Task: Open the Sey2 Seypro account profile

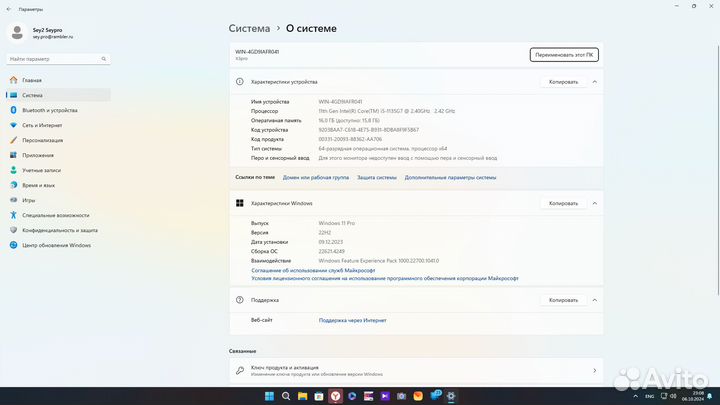Action: click(40, 33)
